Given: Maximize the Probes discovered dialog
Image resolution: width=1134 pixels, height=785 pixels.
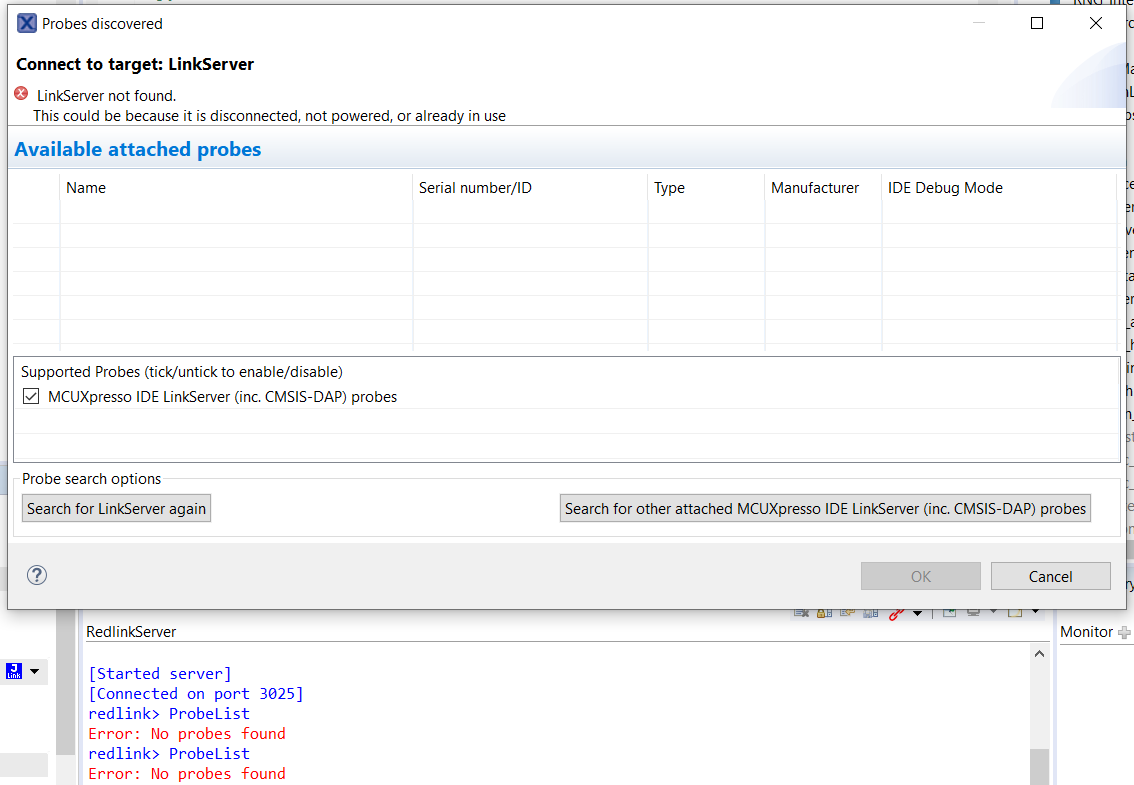Looking at the screenshot, I should (1037, 23).
